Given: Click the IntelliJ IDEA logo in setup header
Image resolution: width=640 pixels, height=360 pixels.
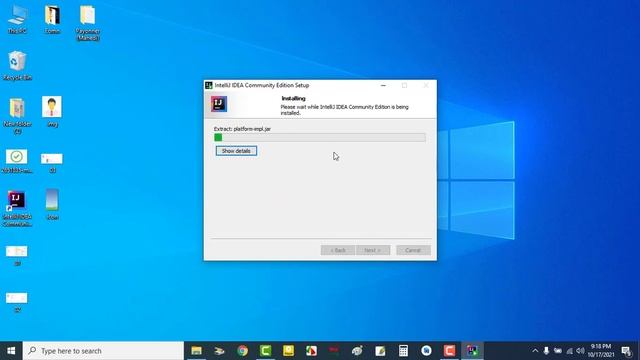Looking at the screenshot, I should click(x=219, y=104).
